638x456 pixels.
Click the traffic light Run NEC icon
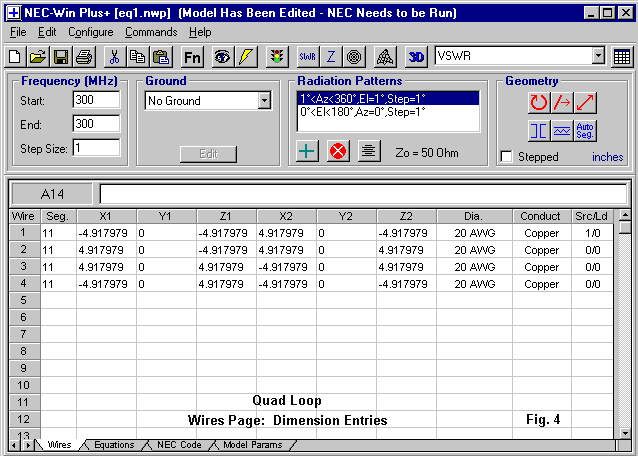[277, 57]
